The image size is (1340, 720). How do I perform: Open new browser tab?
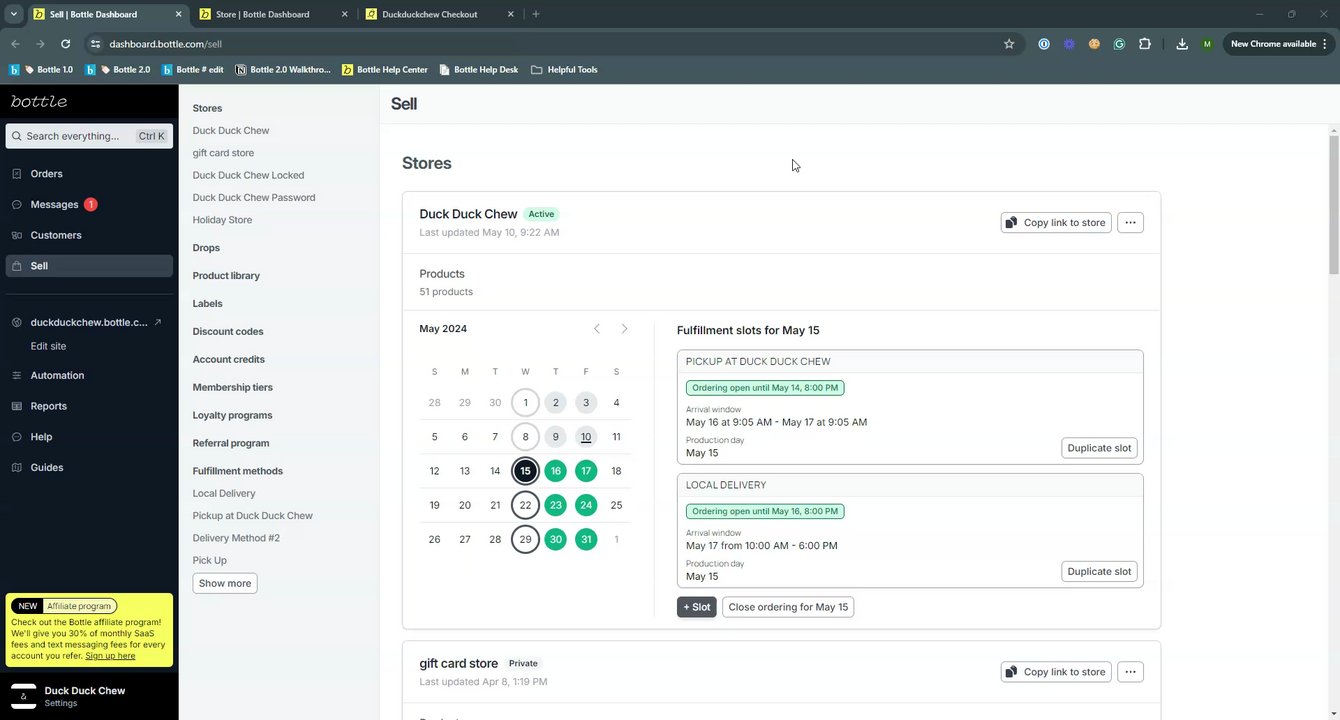(536, 14)
